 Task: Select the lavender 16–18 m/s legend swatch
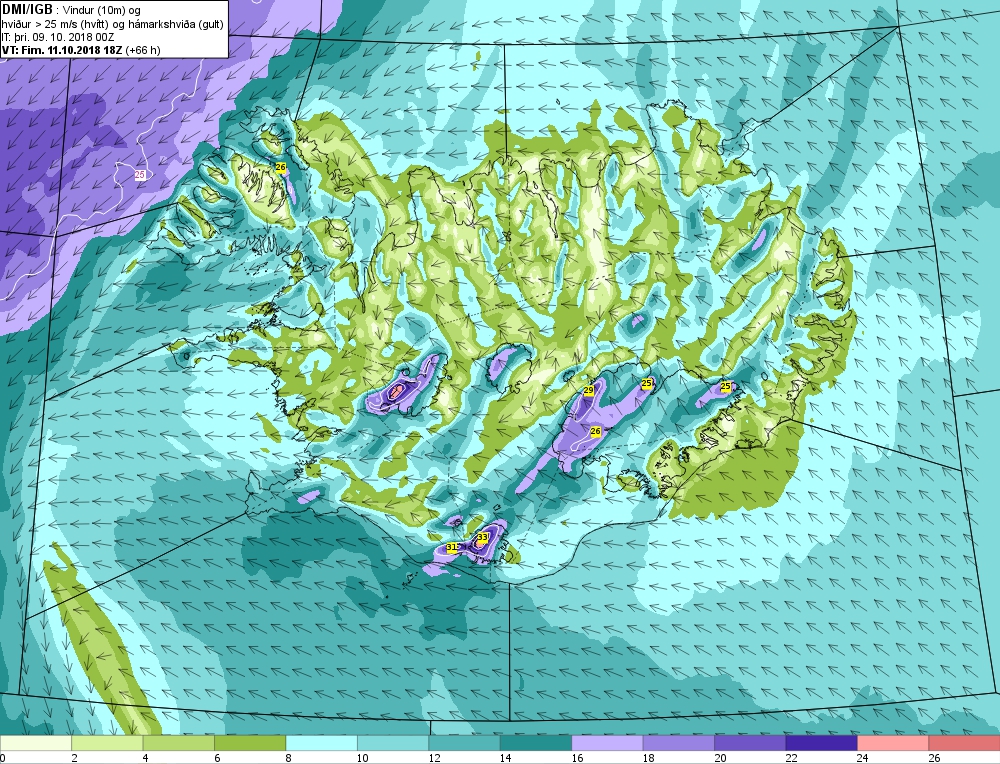pyautogui.click(x=607, y=743)
